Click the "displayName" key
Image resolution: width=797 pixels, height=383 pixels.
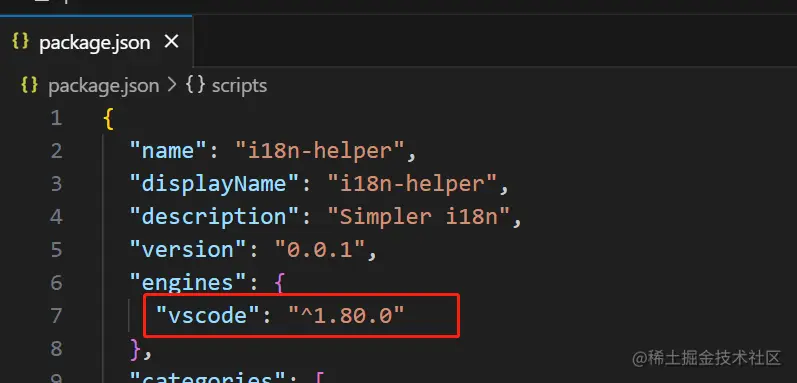pos(215,183)
